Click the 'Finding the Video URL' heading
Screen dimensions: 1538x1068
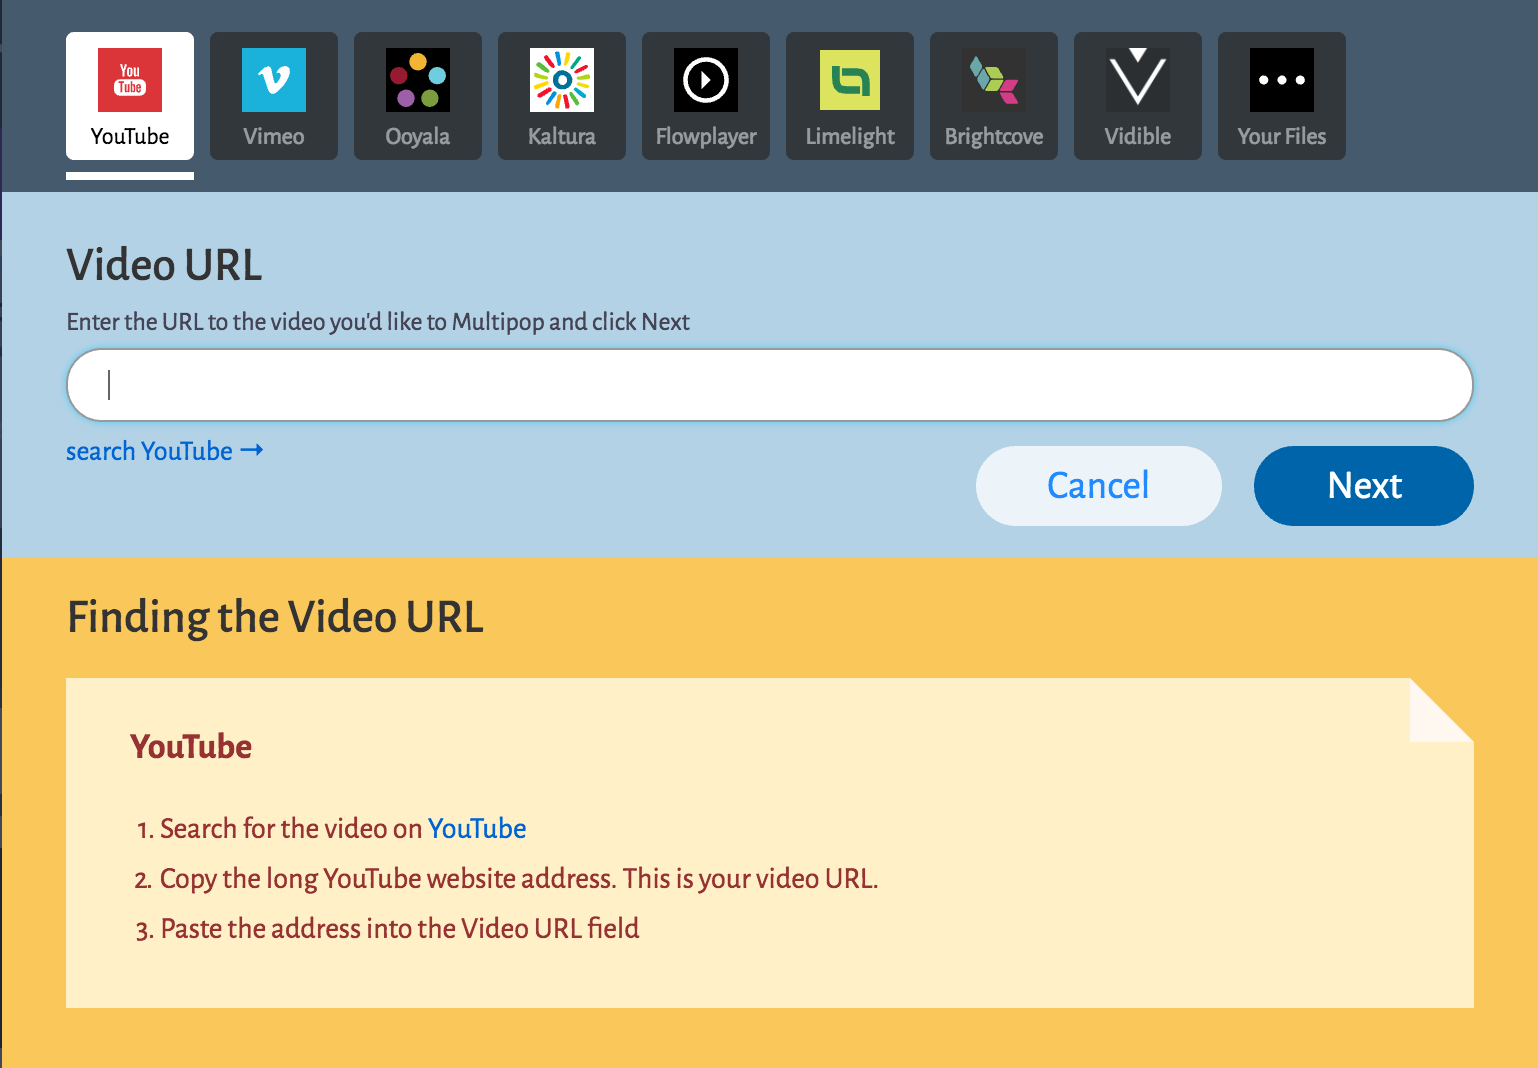pyautogui.click(x=275, y=617)
